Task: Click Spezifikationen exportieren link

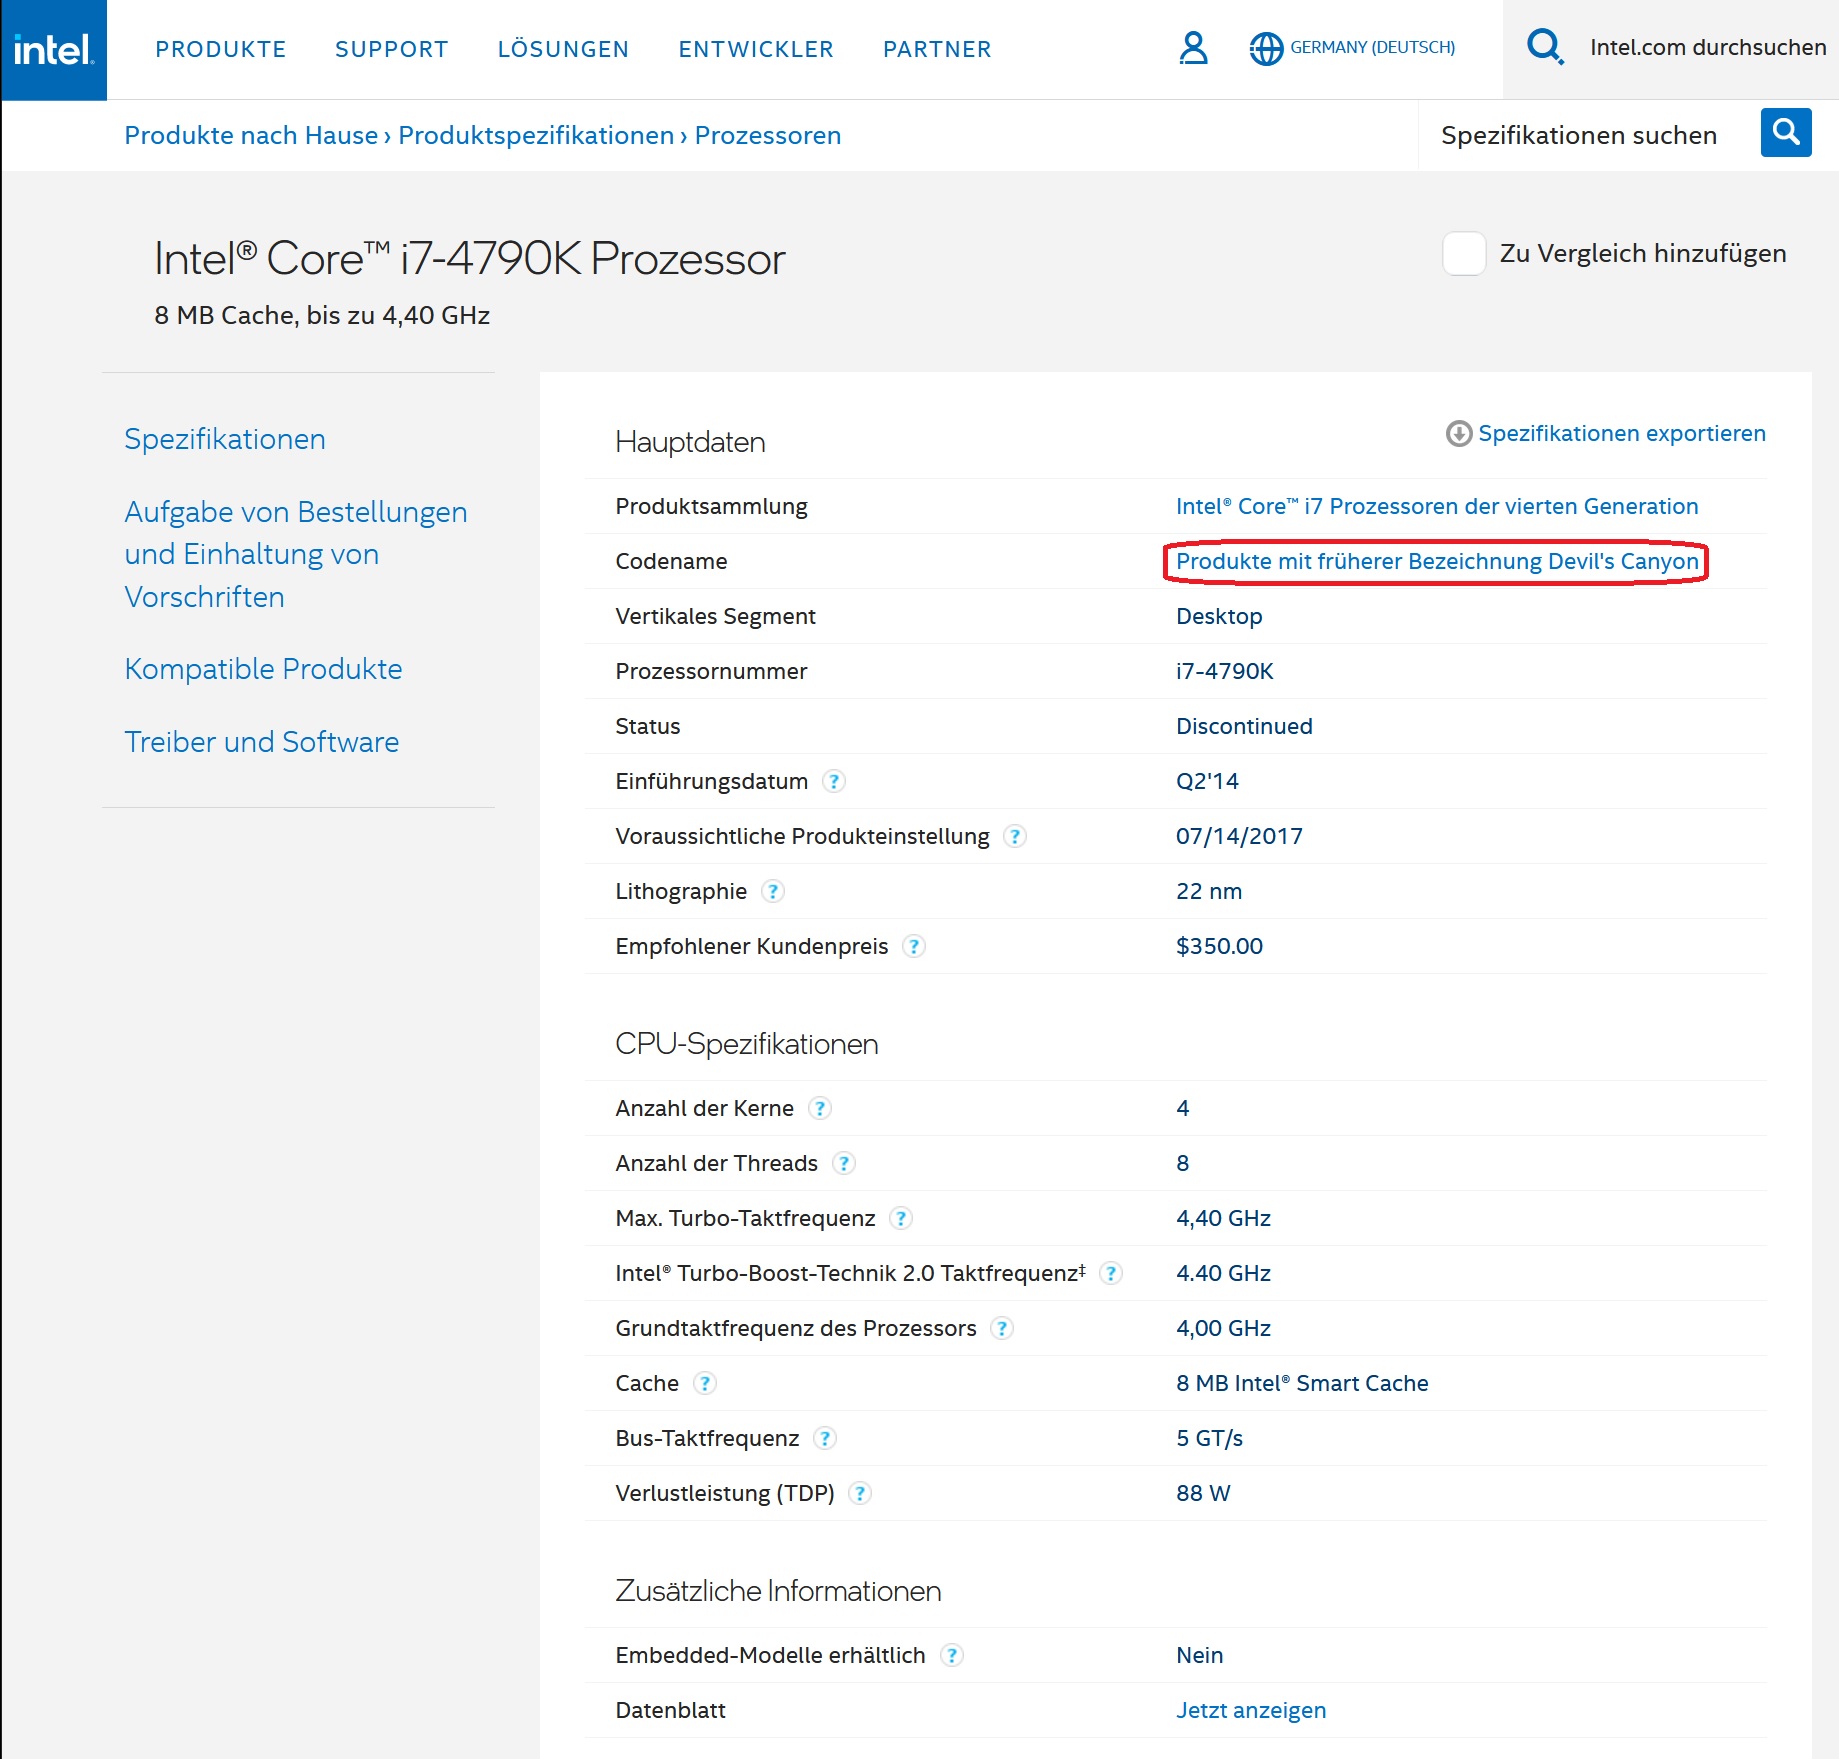Action: click(1622, 433)
